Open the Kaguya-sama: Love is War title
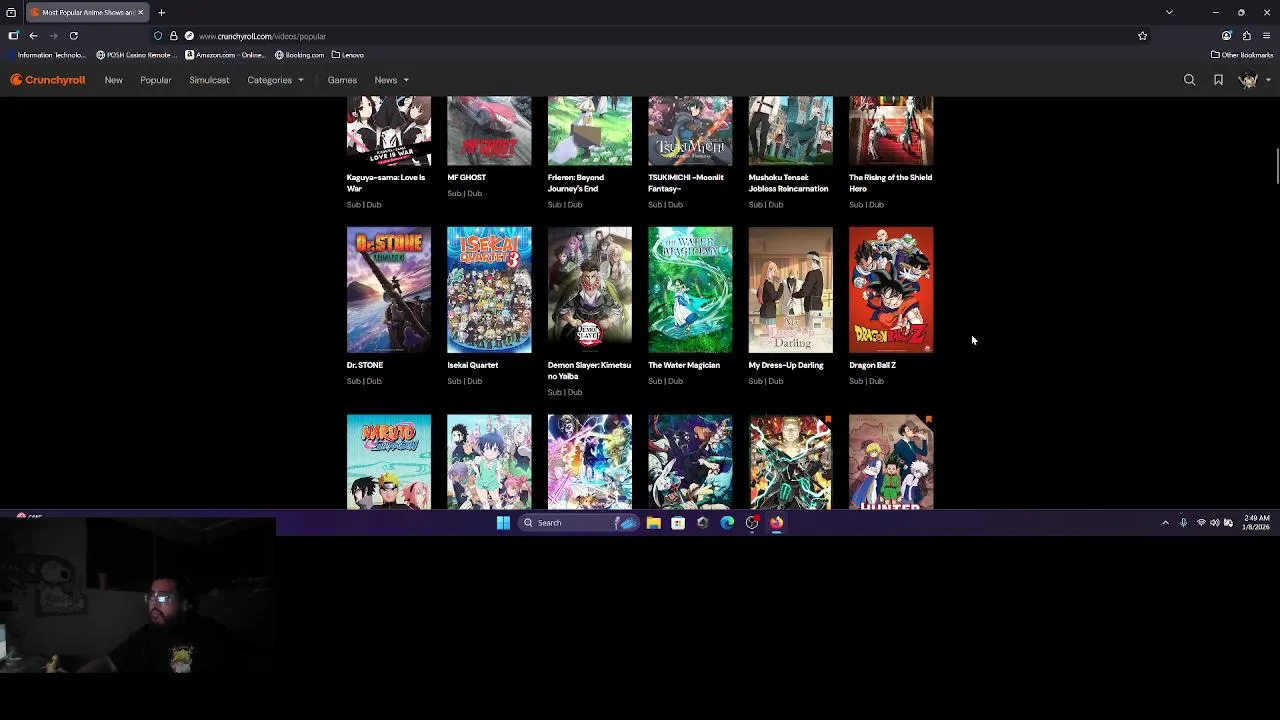 pyautogui.click(x=386, y=183)
